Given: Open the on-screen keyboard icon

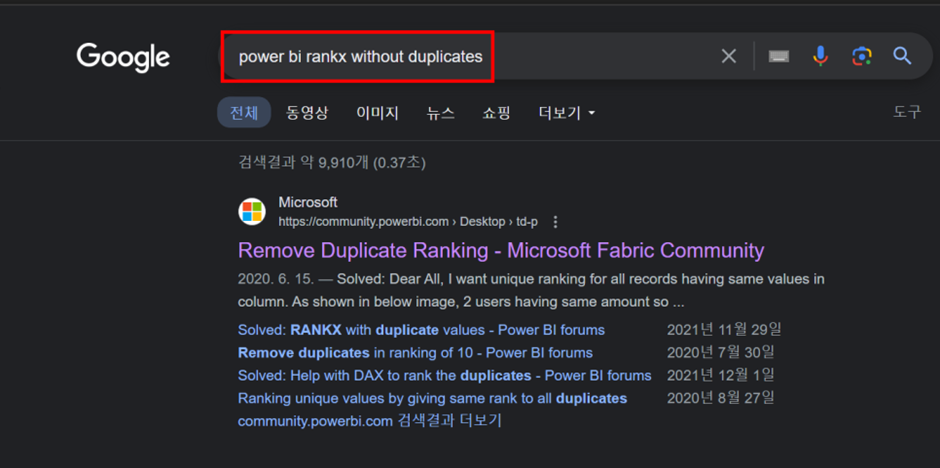Looking at the screenshot, I should point(779,56).
